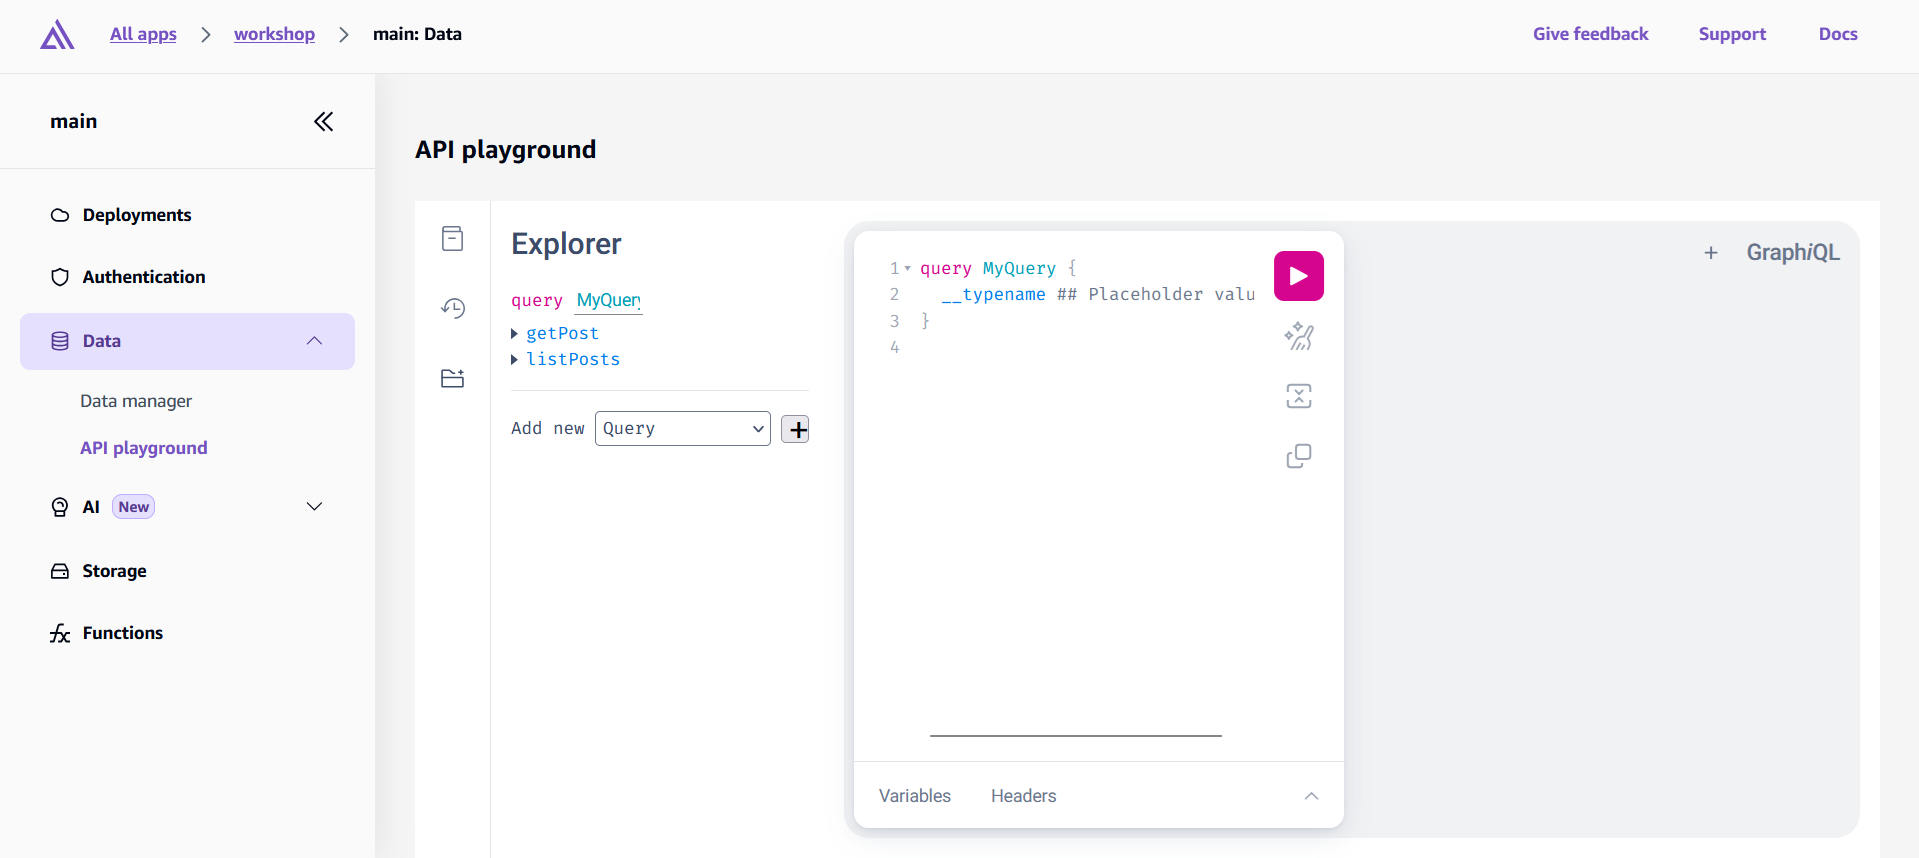Click the query editor horizontal scrollbar

click(x=1076, y=736)
